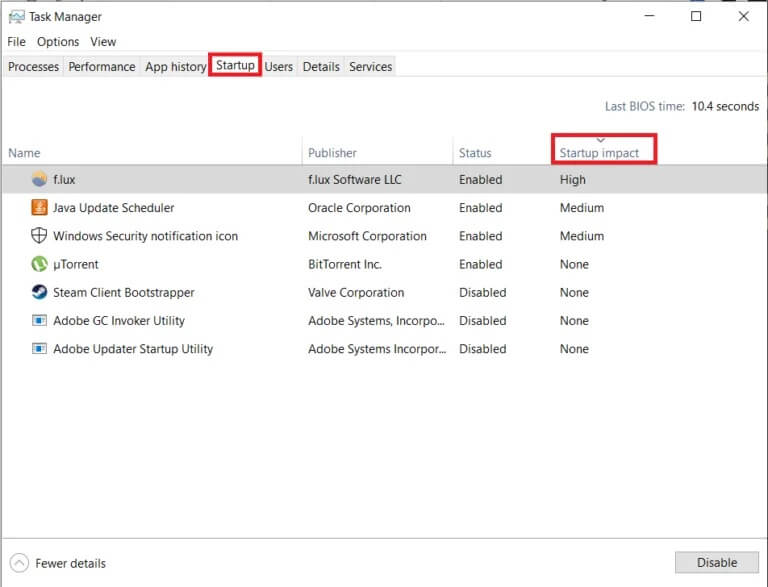Select the Startup tab

click(235, 65)
